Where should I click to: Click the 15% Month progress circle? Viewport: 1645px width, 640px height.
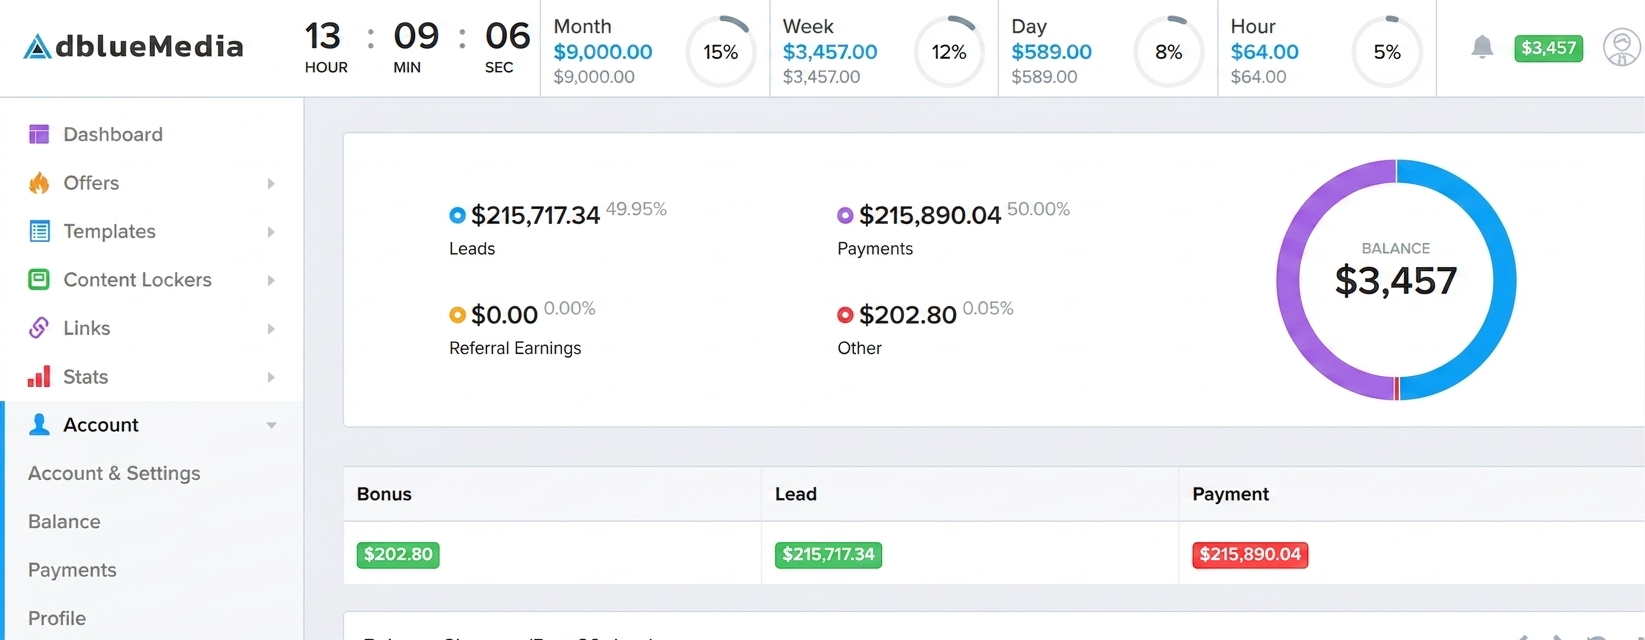(x=721, y=52)
